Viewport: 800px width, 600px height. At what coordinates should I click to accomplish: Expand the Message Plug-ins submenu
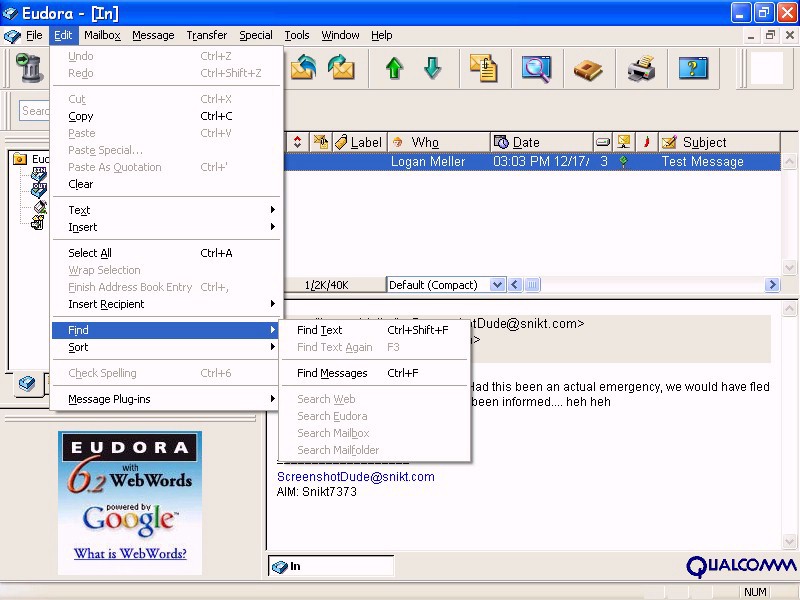coord(166,399)
